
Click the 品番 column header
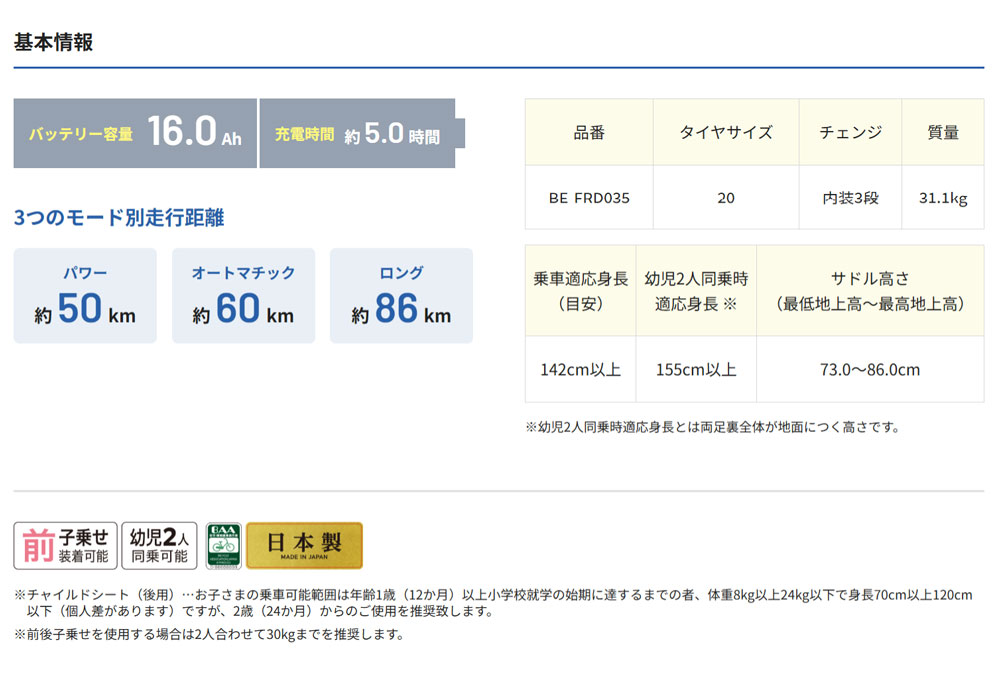pos(589,132)
